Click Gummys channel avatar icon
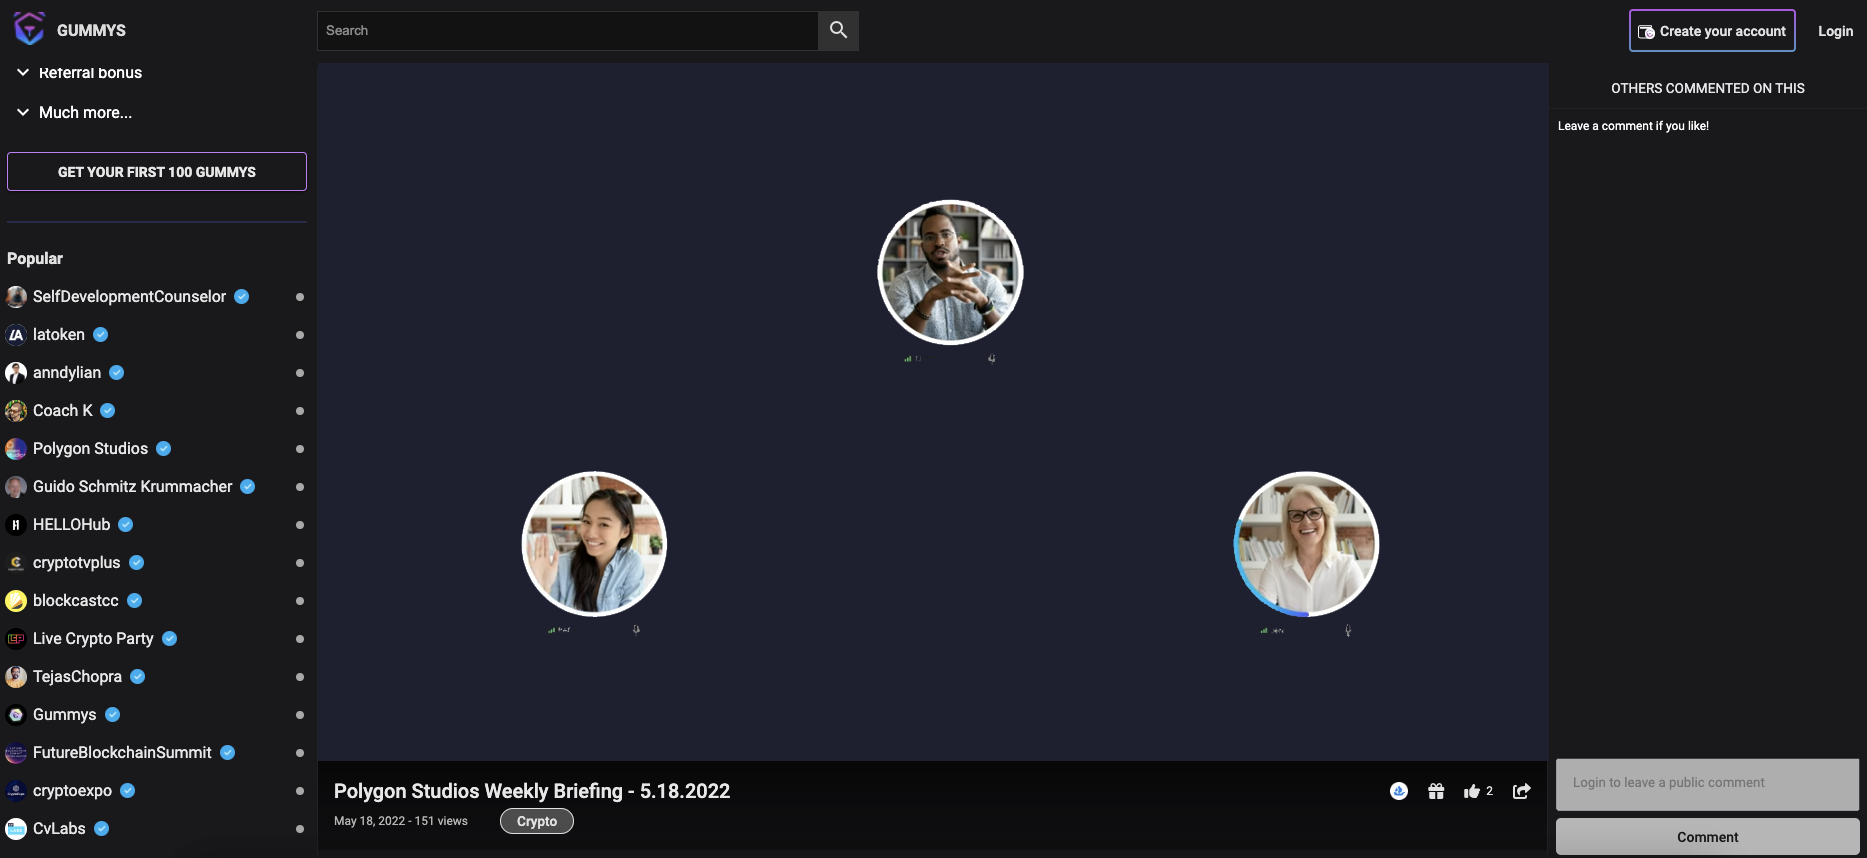The image size is (1867, 858). 16,714
